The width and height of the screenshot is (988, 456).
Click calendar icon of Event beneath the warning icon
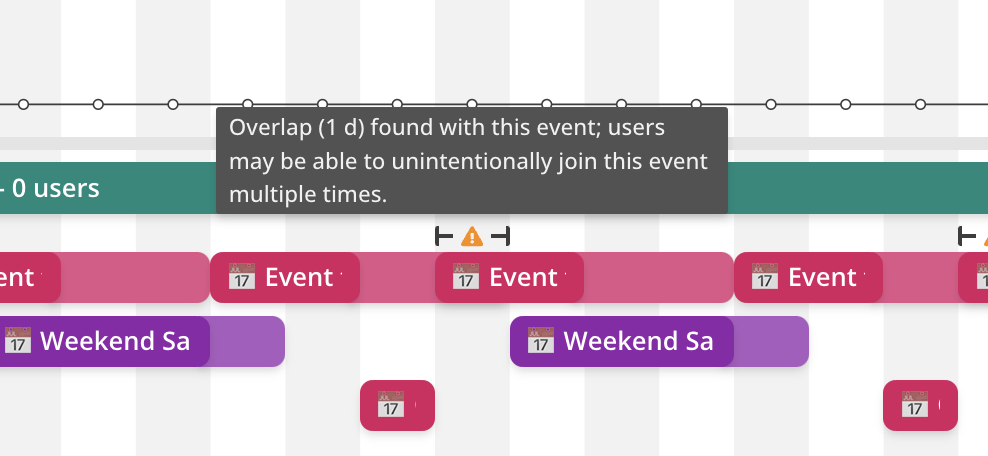coord(466,277)
